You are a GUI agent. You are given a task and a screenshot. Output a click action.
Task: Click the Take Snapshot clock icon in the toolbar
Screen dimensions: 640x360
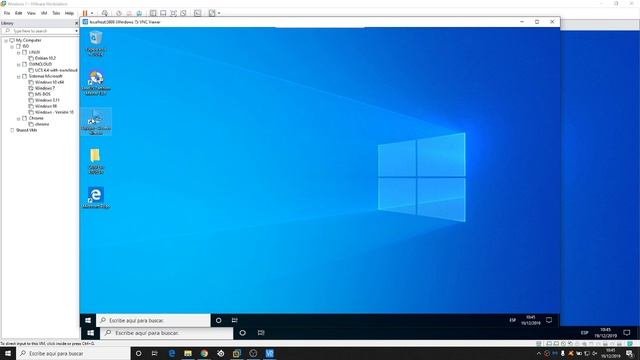coord(119,13)
